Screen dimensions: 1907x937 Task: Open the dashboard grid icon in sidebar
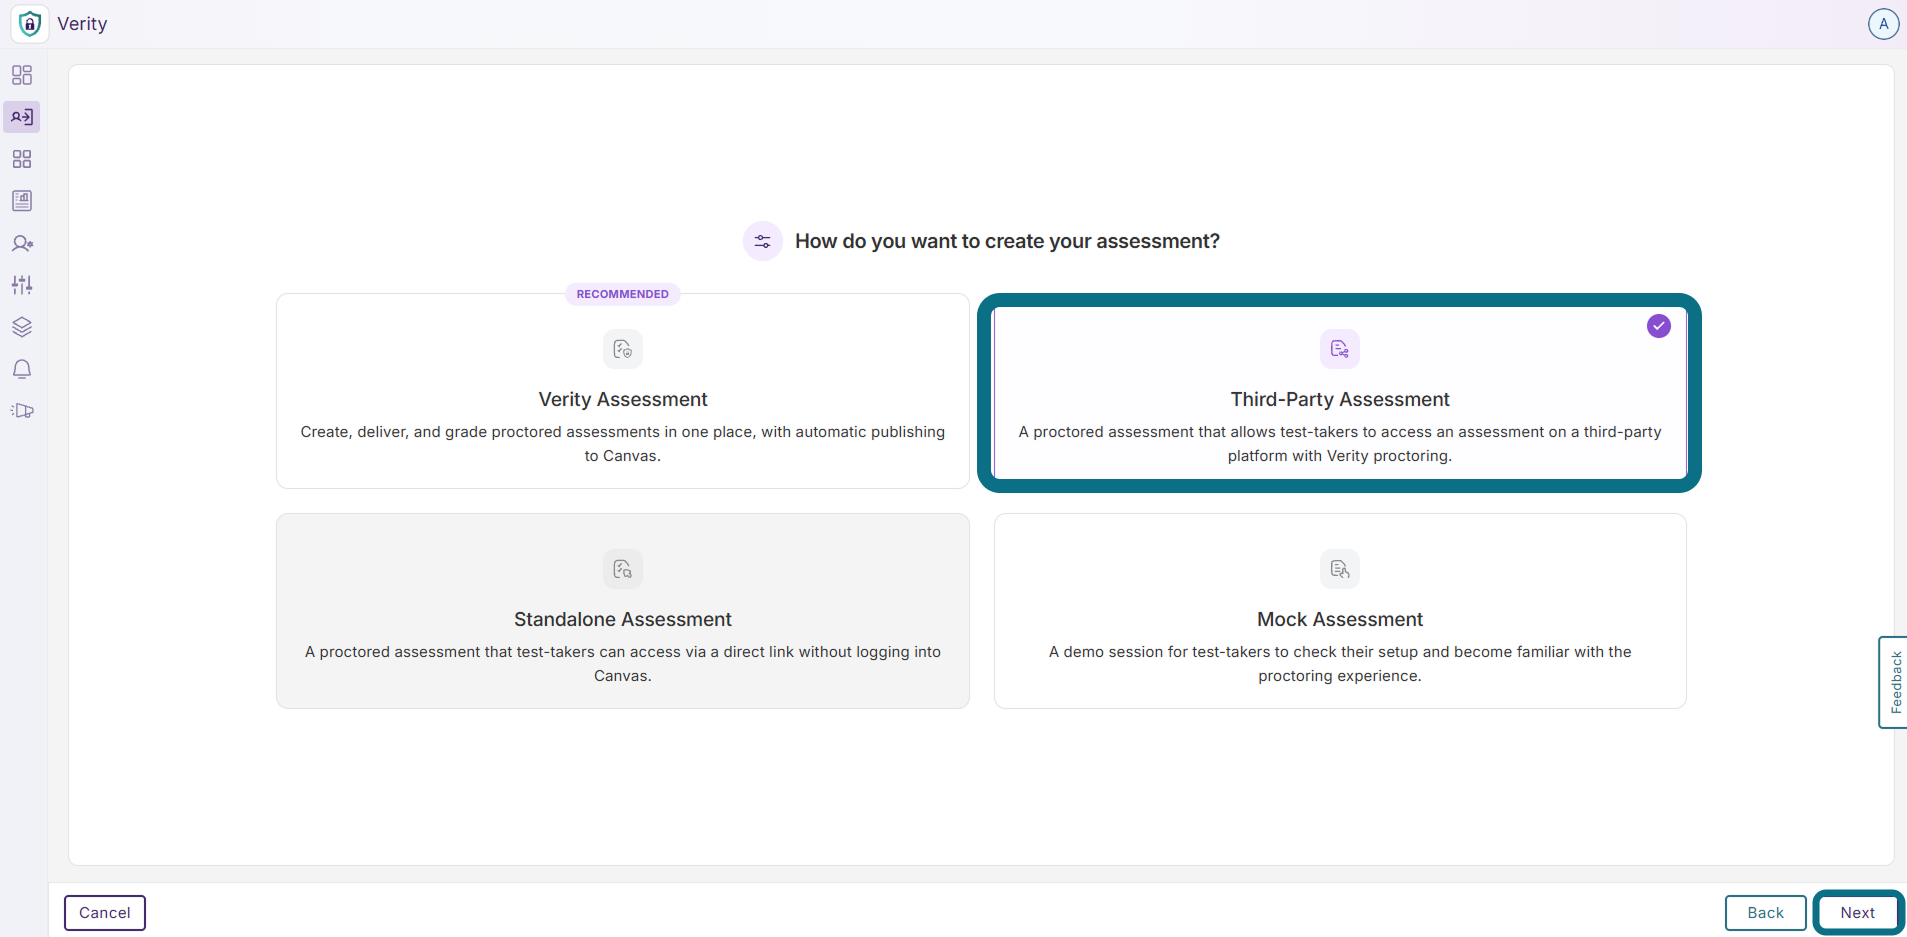[22, 75]
